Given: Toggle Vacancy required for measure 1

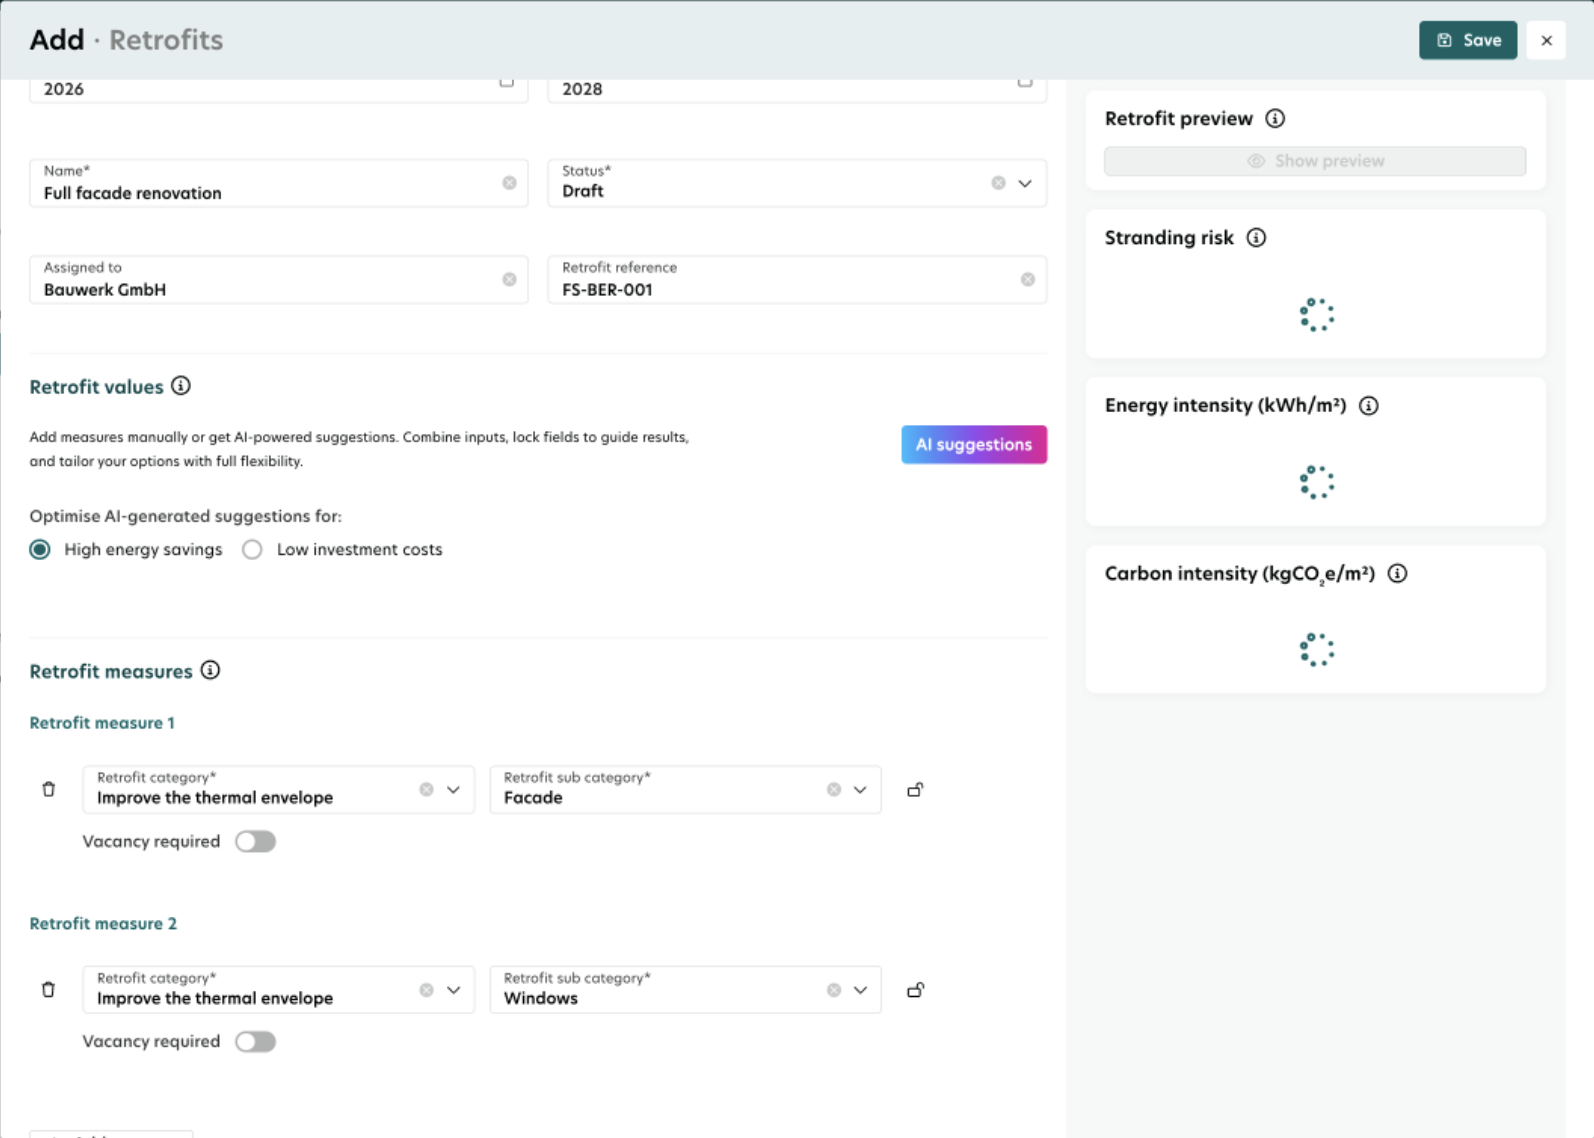Looking at the screenshot, I should 255,841.
